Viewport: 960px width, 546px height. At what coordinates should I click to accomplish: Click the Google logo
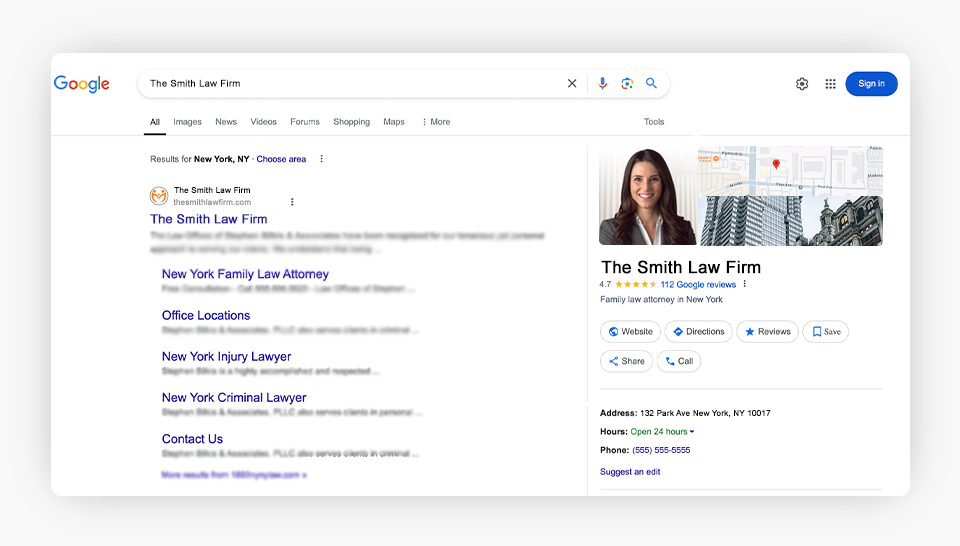(81, 84)
